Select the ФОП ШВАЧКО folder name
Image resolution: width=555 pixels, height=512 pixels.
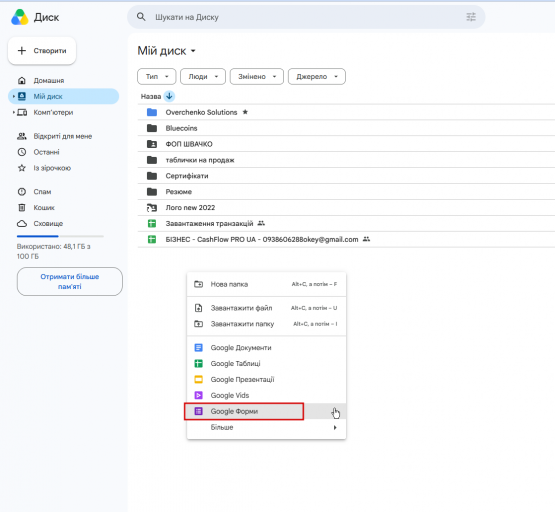click(189, 144)
